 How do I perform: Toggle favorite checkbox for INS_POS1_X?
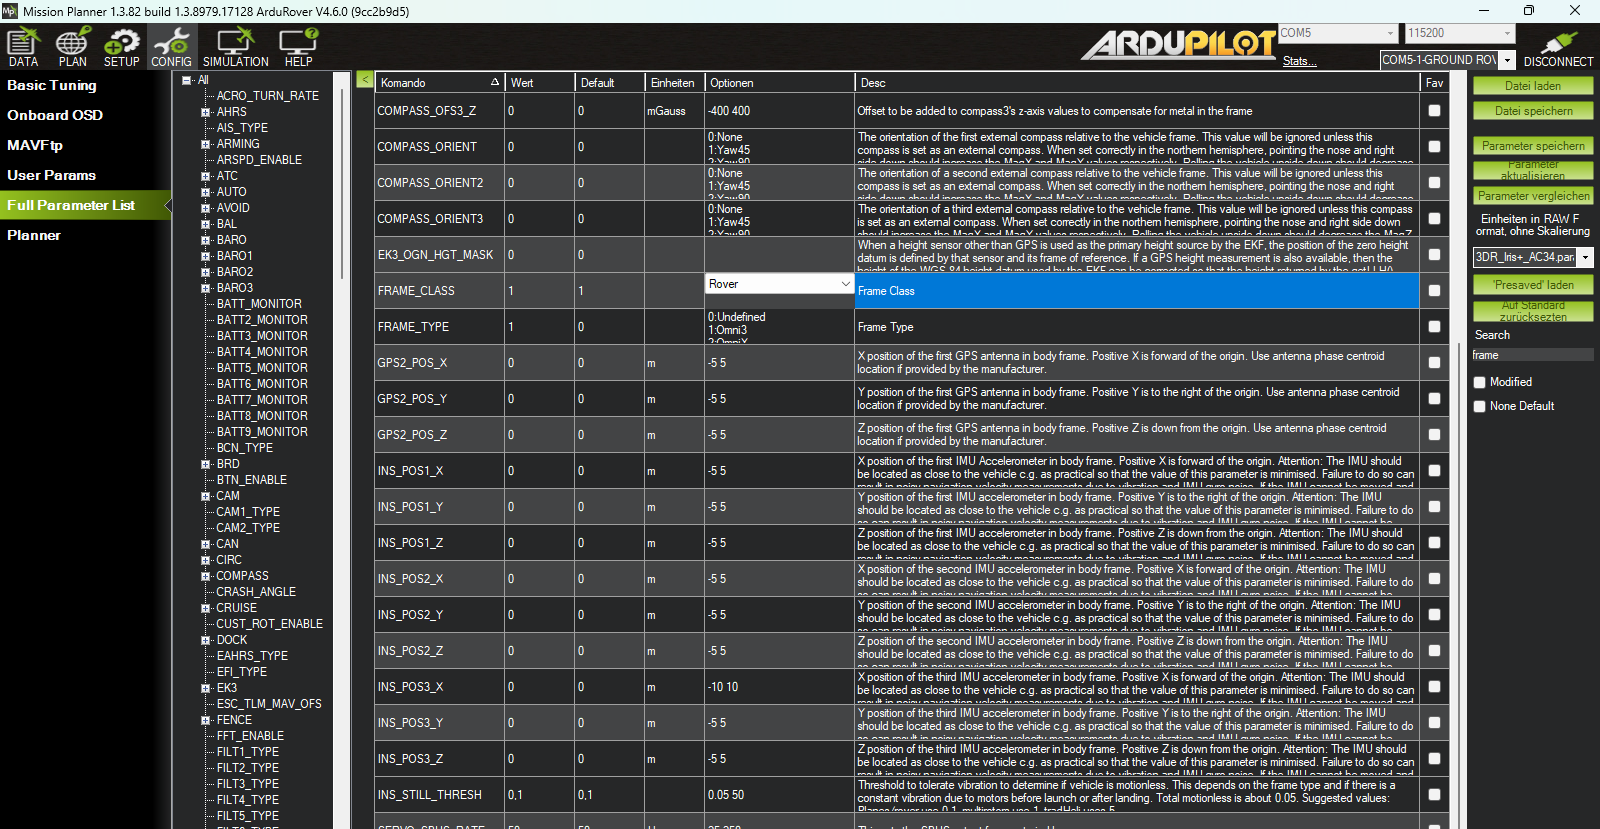pyautogui.click(x=1434, y=471)
